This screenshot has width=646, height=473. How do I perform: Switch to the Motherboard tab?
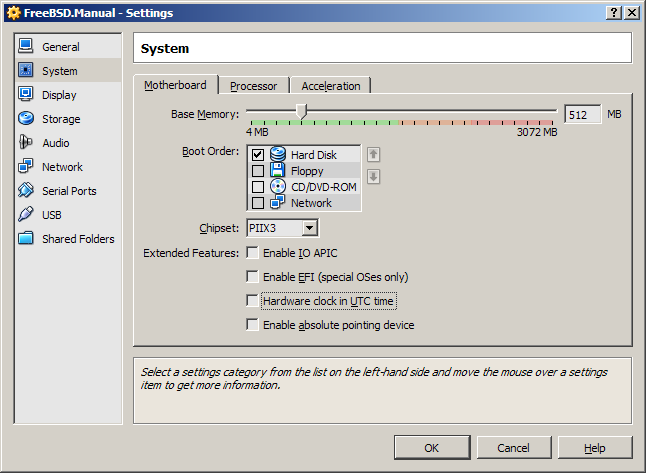176,85
